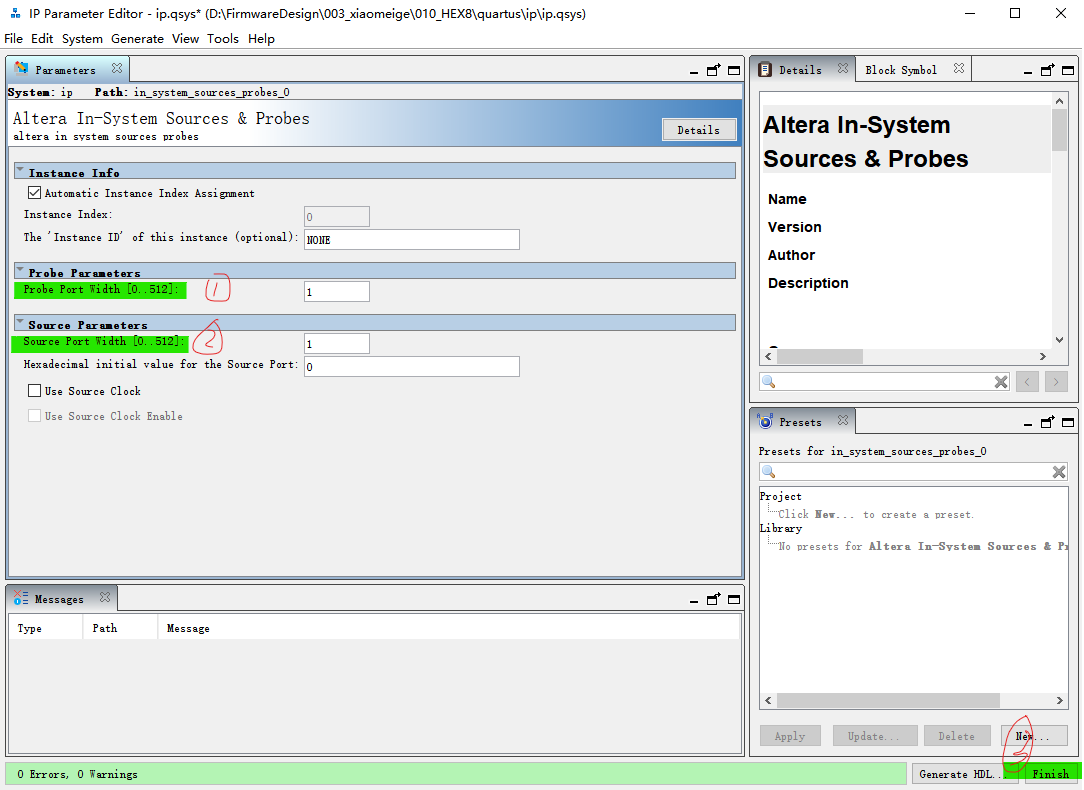Viewport: 1084px width, 790px height.
Task: Clear the Presets search box
Action: pyautogui.click(x=1059, y=471)
